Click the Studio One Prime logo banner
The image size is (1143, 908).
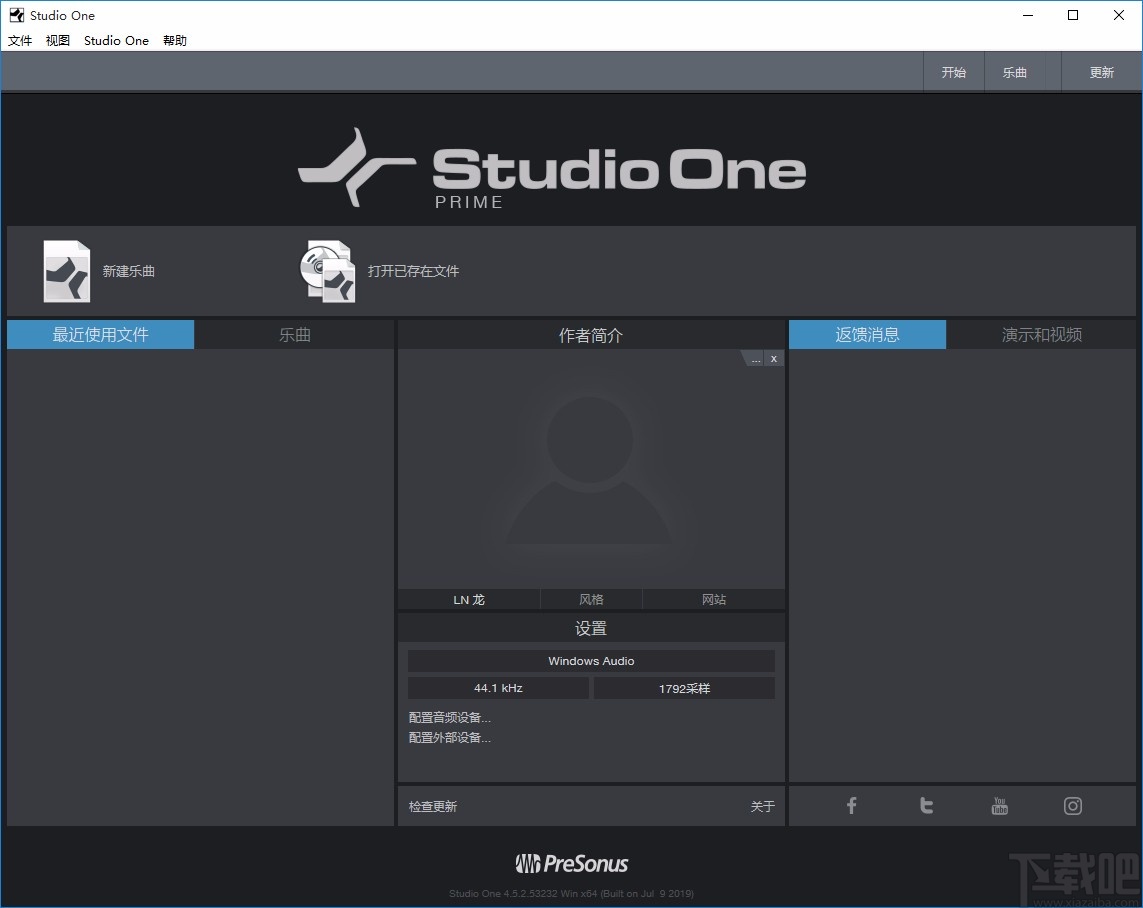pos(553,169)
